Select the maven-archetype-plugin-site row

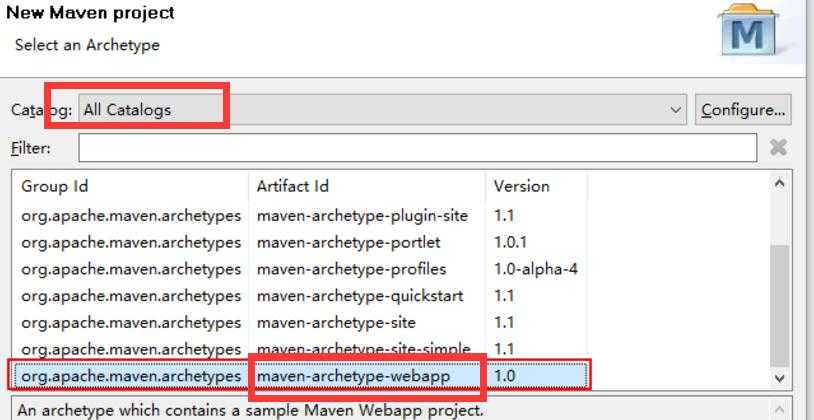tap(301, 216)
